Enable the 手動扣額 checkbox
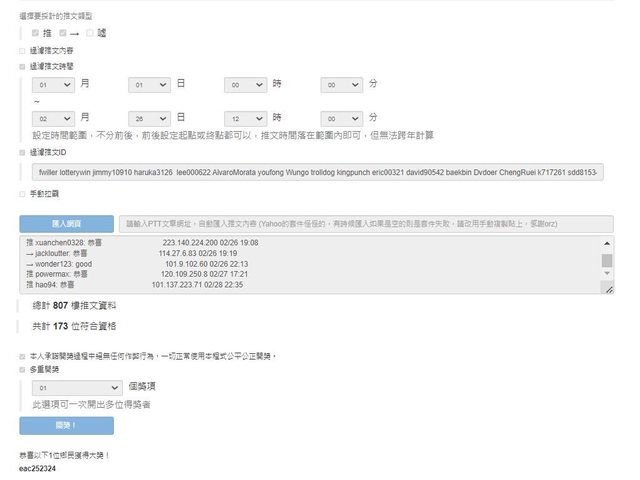640x480 pixels. click(x=22, y=194)
